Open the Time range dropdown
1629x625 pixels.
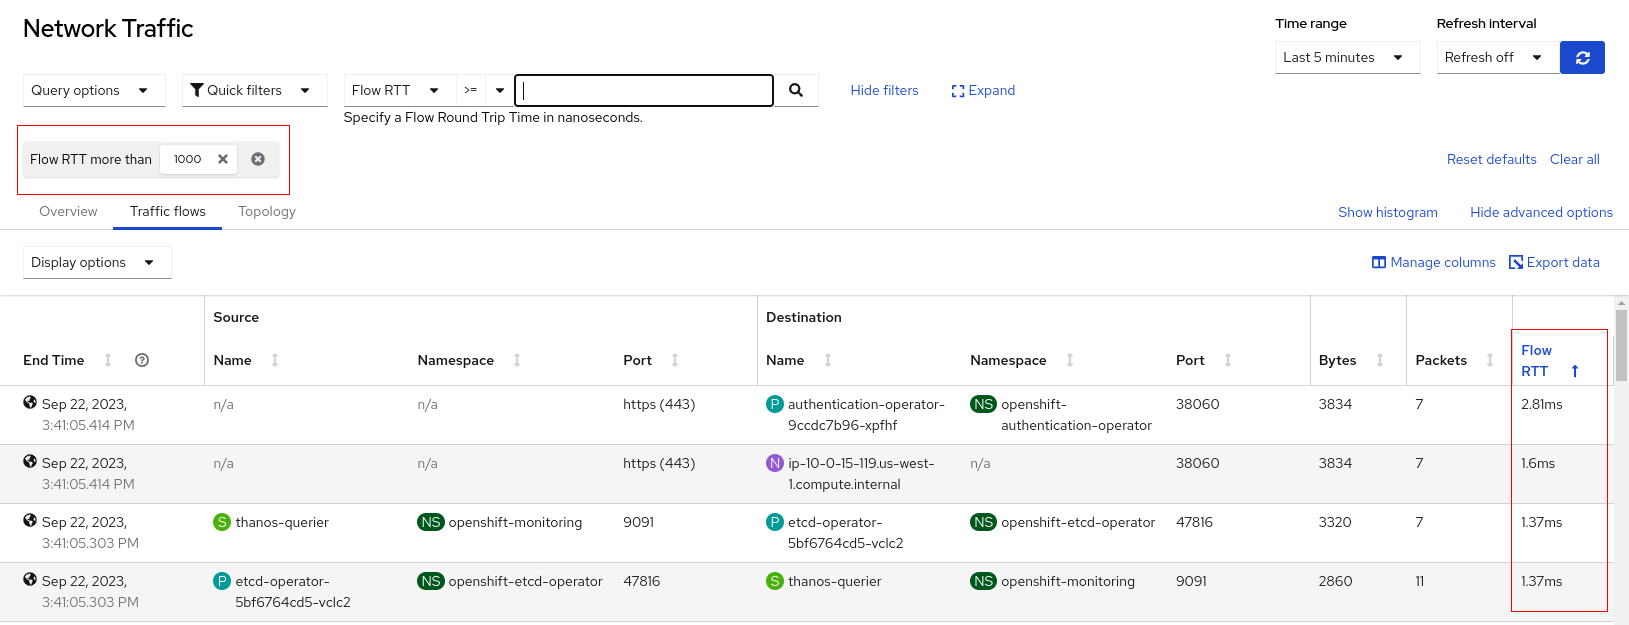(1346, 58)
